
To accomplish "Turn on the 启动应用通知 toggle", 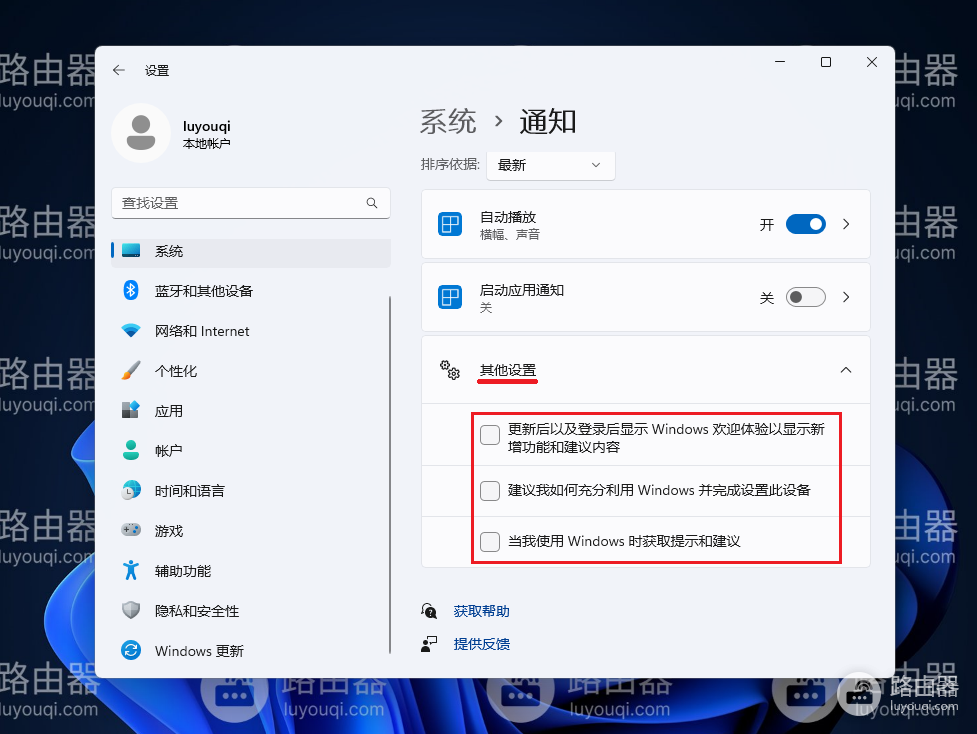I will coord(806,297).
